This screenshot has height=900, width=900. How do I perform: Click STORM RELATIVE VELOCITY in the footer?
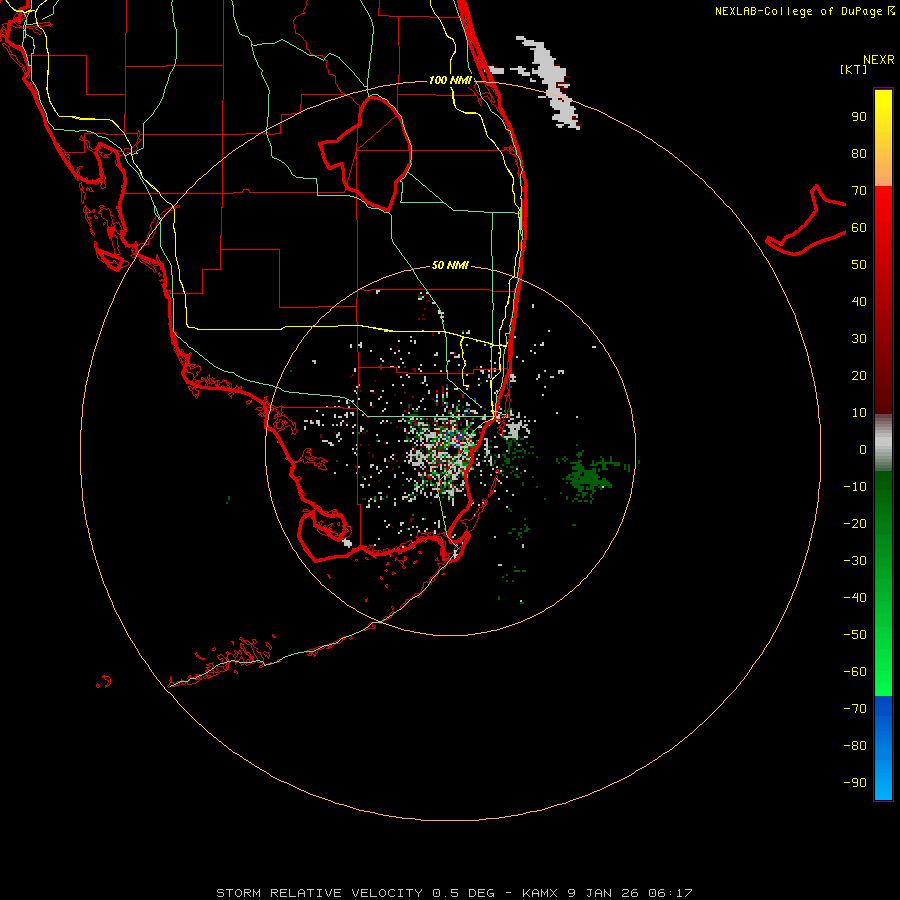tap(320, 893)
